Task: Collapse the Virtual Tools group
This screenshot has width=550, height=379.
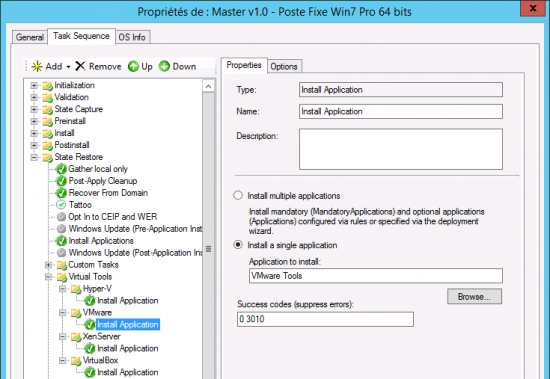Action: pos(48,277)
